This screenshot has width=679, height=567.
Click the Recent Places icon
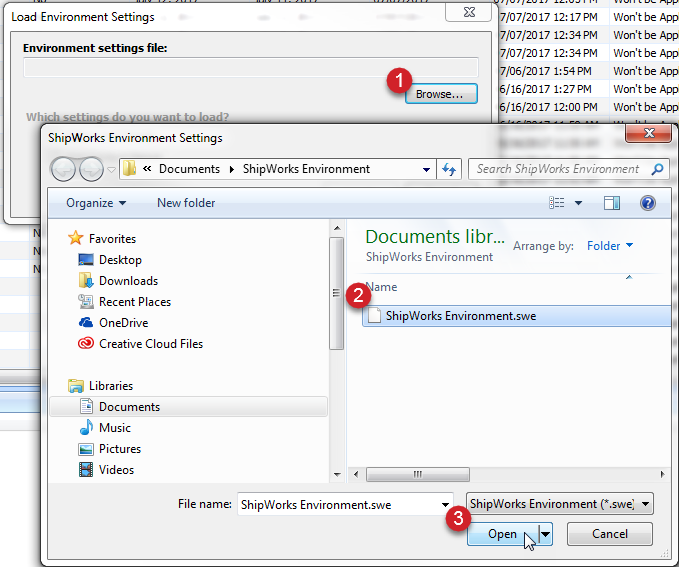tap(86, 301)
